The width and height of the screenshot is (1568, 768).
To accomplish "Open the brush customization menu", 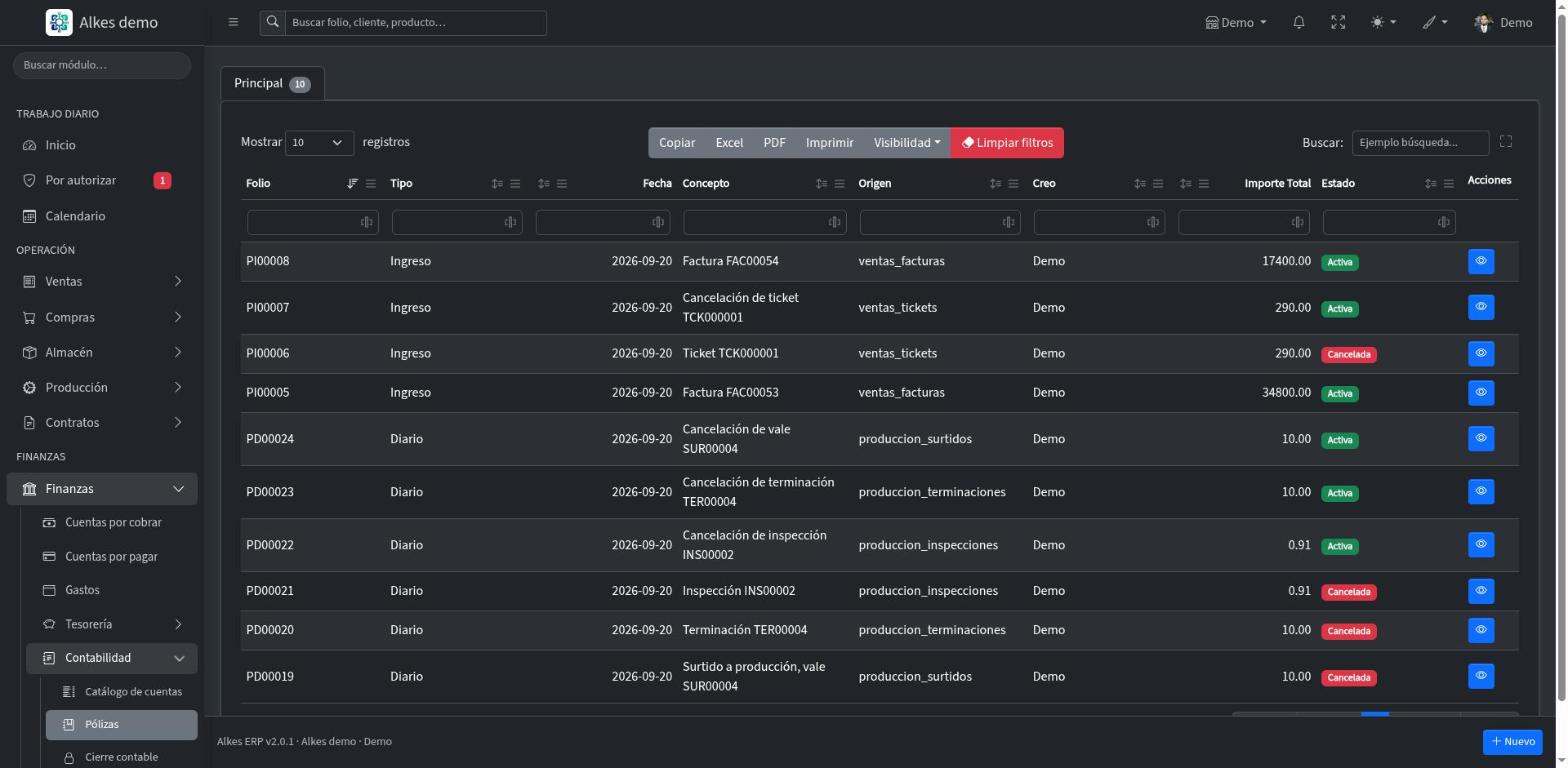I will [1435, 22].
